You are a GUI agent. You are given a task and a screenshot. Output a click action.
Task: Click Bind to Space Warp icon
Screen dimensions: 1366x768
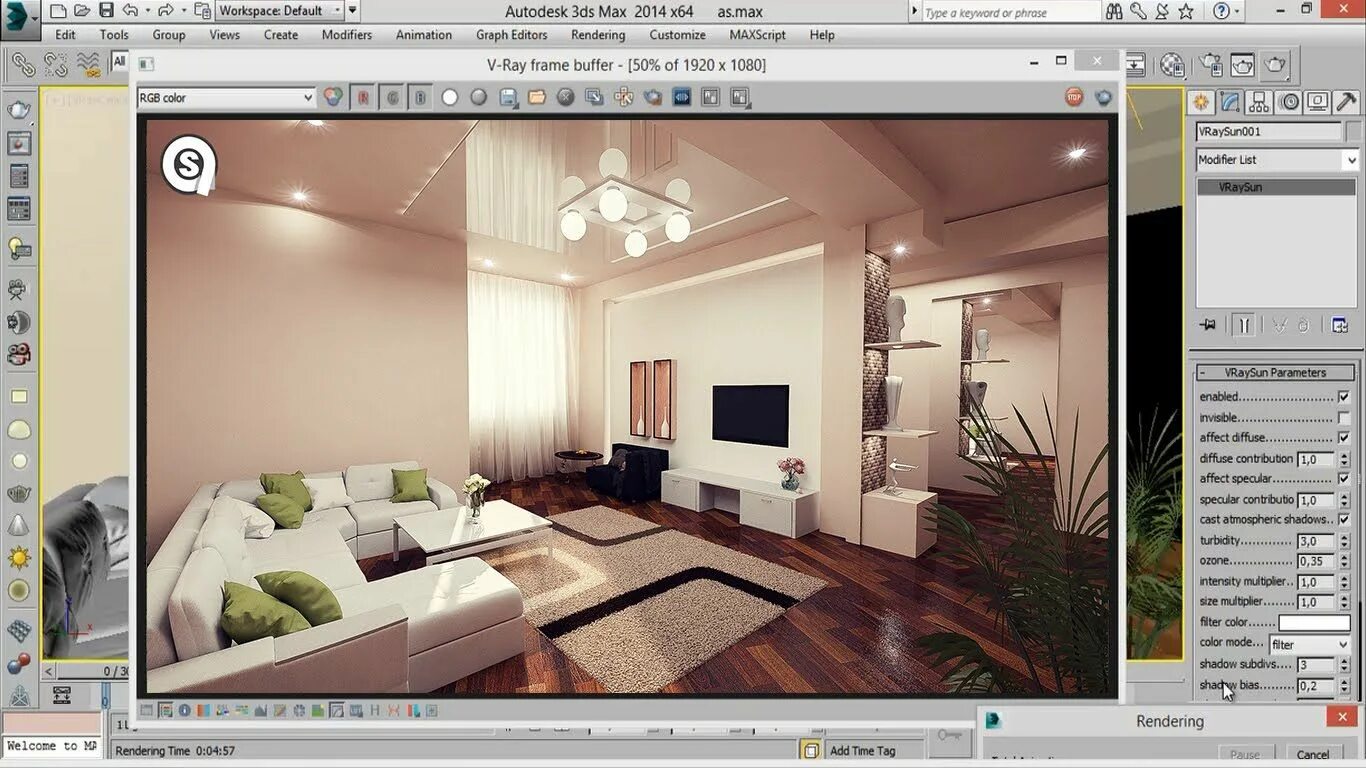click(x=89, y=65)
